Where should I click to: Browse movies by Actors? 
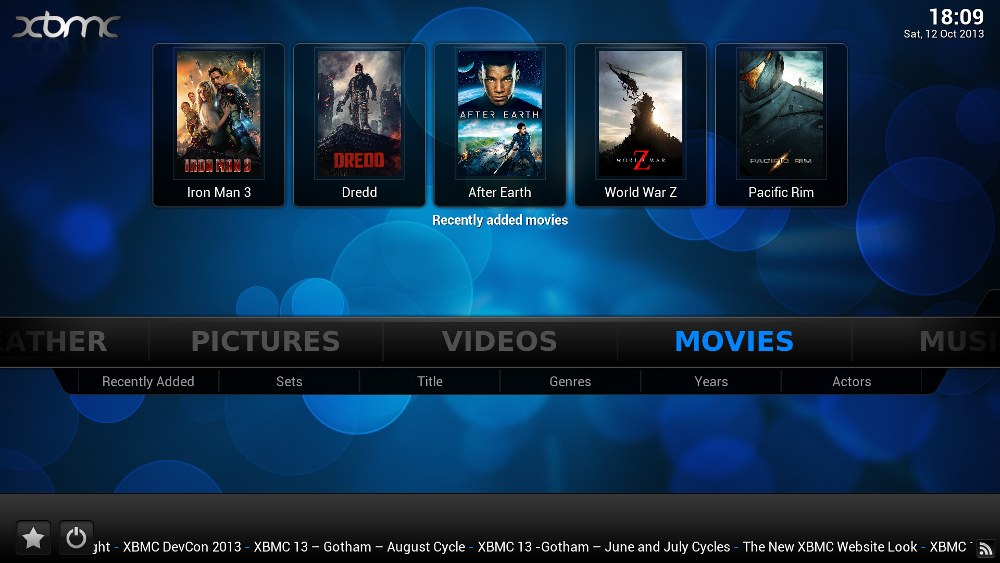pos(851,381)
